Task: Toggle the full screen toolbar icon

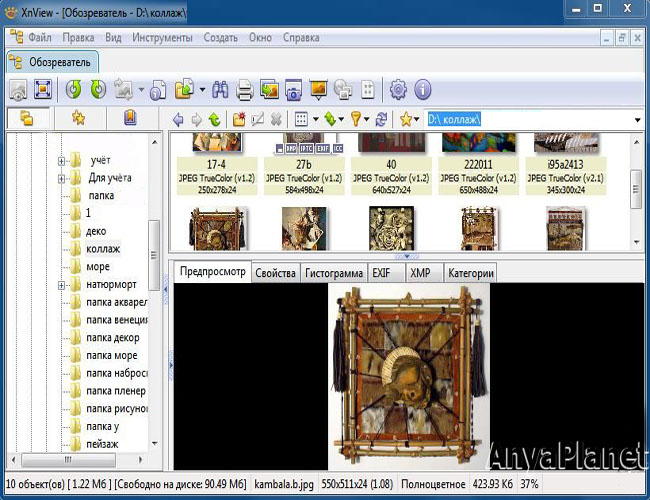Action: click(x=42, y=90)
